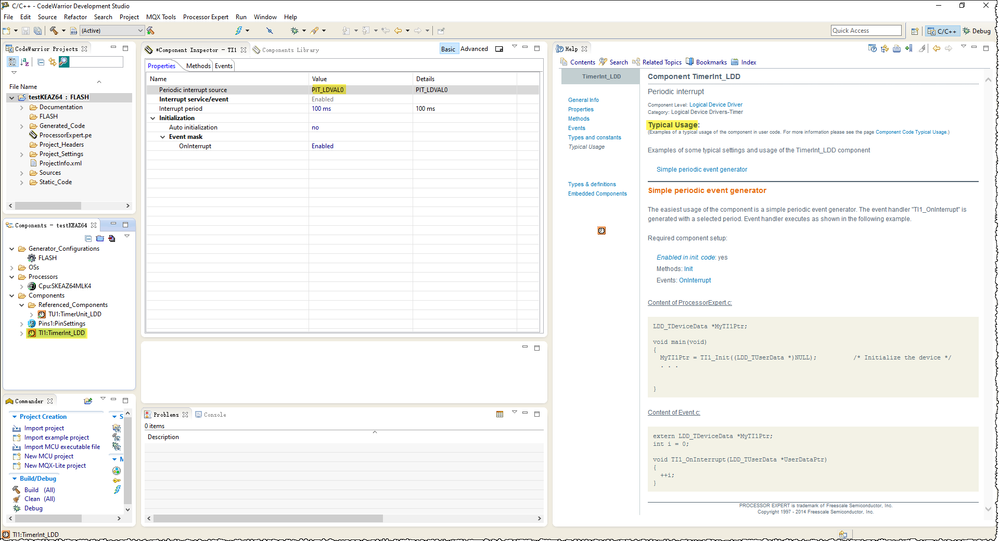Click the Build (All) link in Commander
Viewport: 999px width, 541px height.
pos(40,490)
